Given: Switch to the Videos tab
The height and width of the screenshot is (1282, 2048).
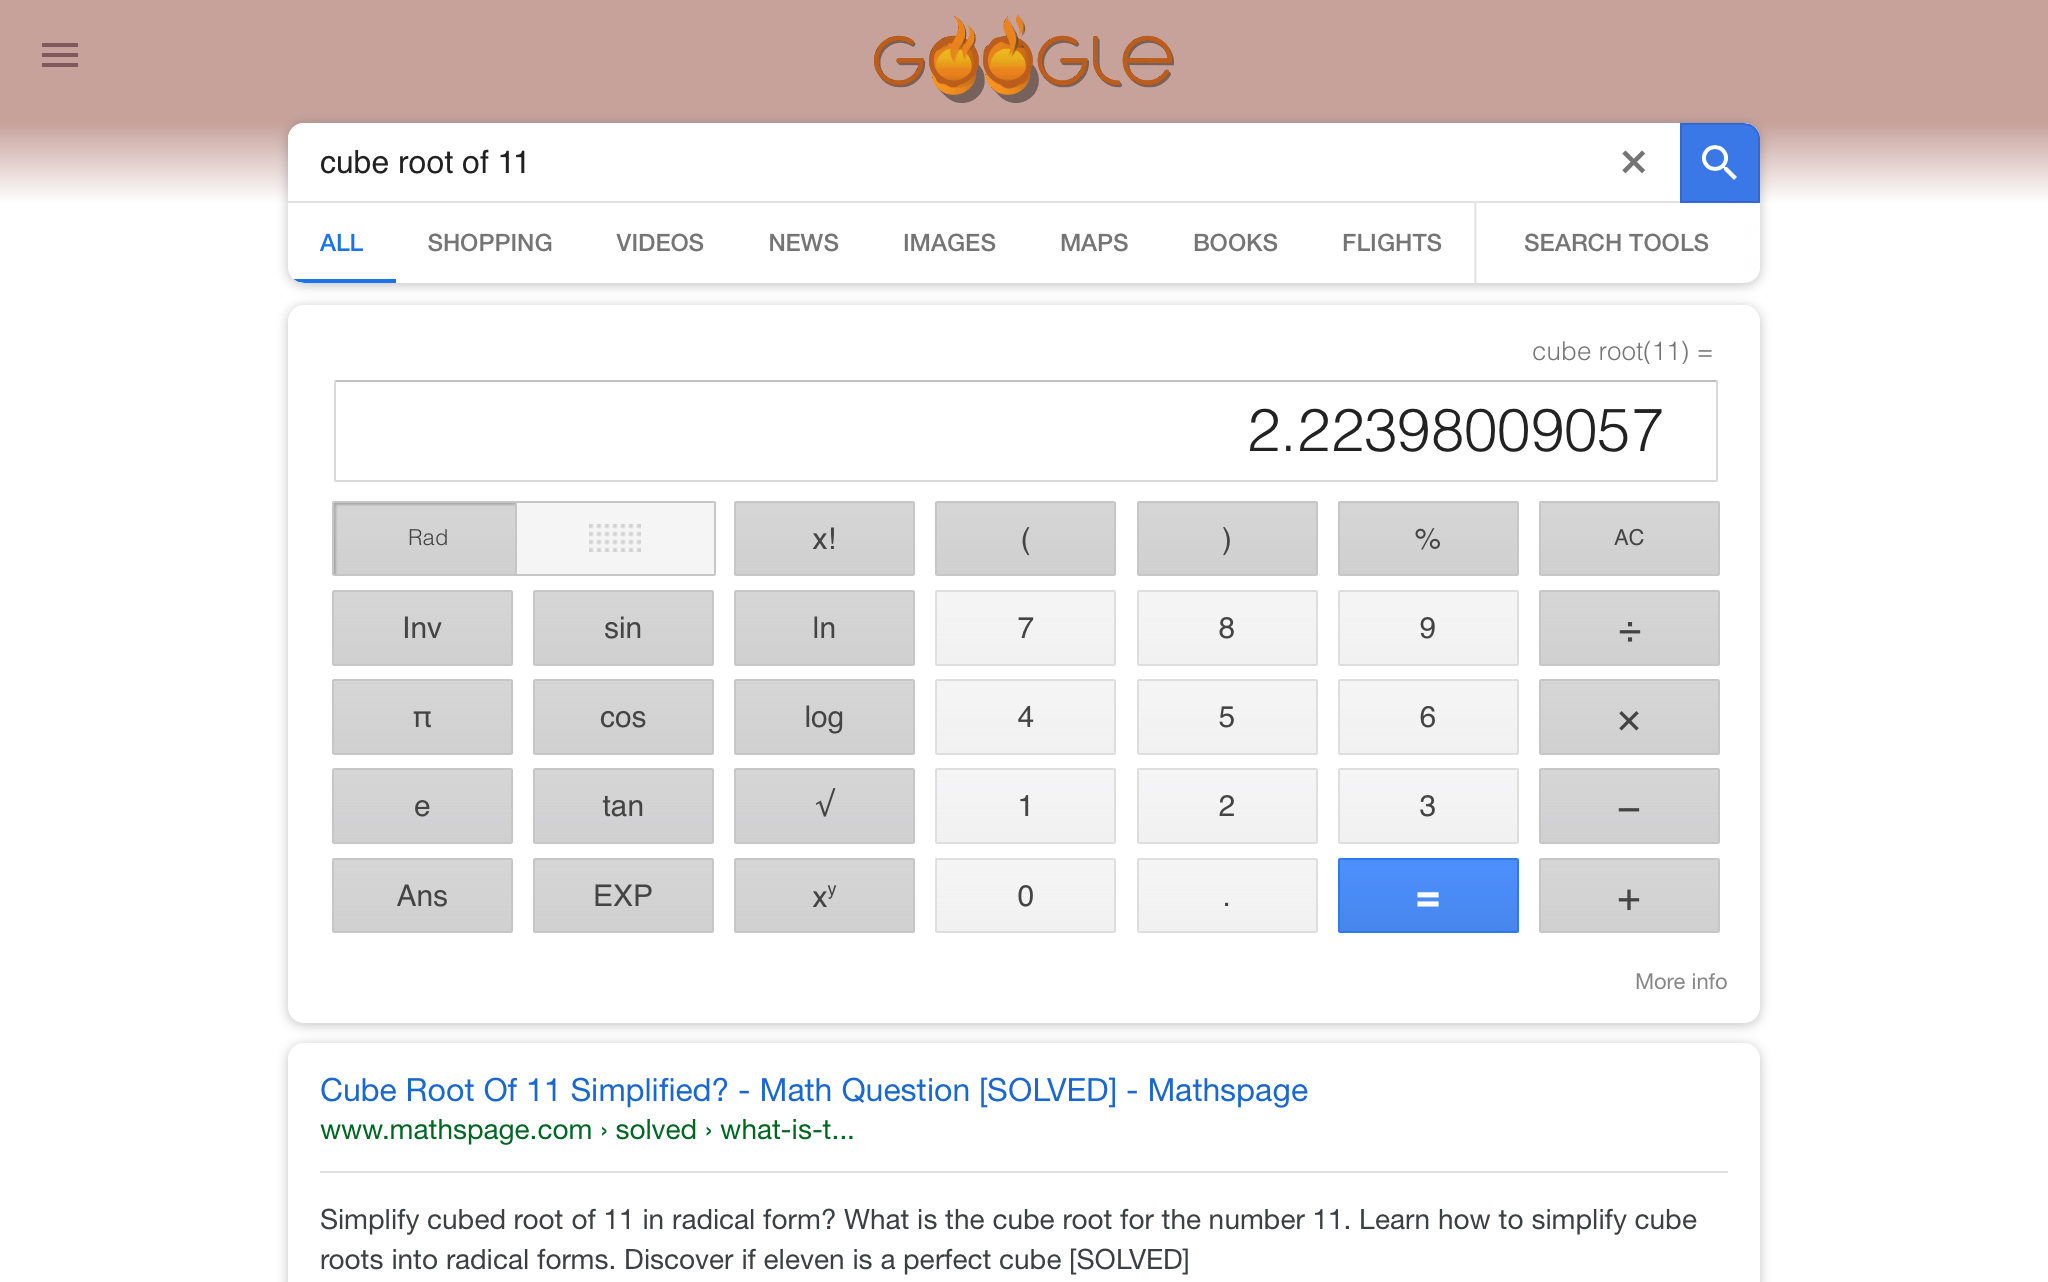Looking at the screenshot, I should tap(659, 243).
